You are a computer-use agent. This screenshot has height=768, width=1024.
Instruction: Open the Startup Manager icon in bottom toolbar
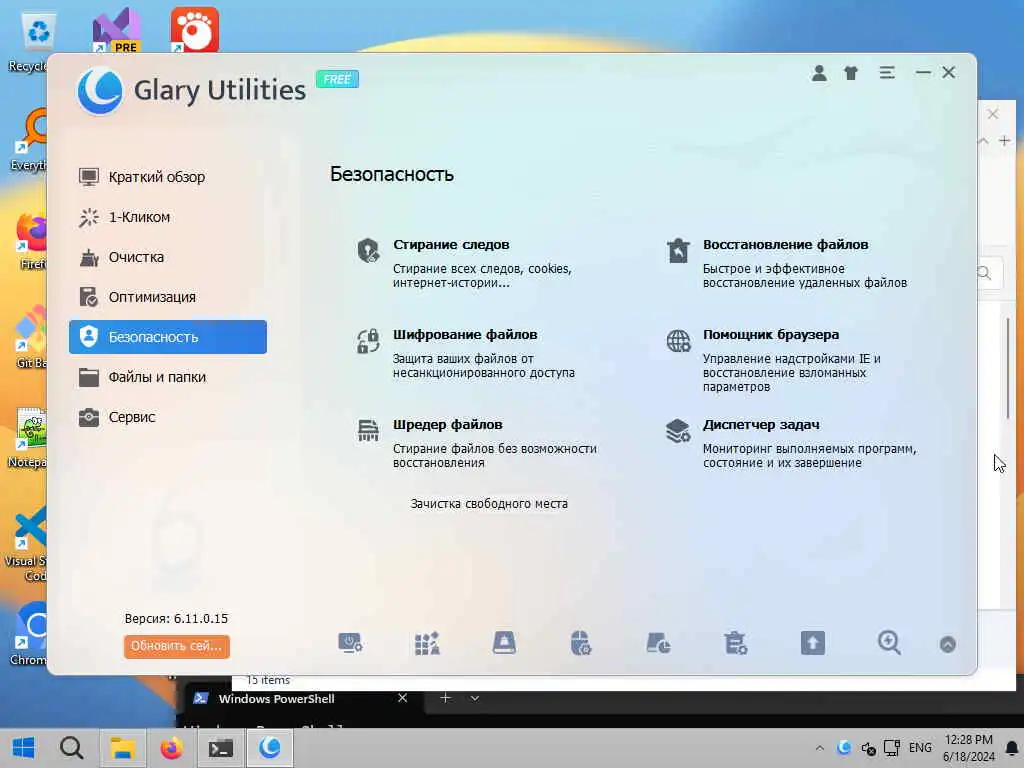click(x=351, y=643)
